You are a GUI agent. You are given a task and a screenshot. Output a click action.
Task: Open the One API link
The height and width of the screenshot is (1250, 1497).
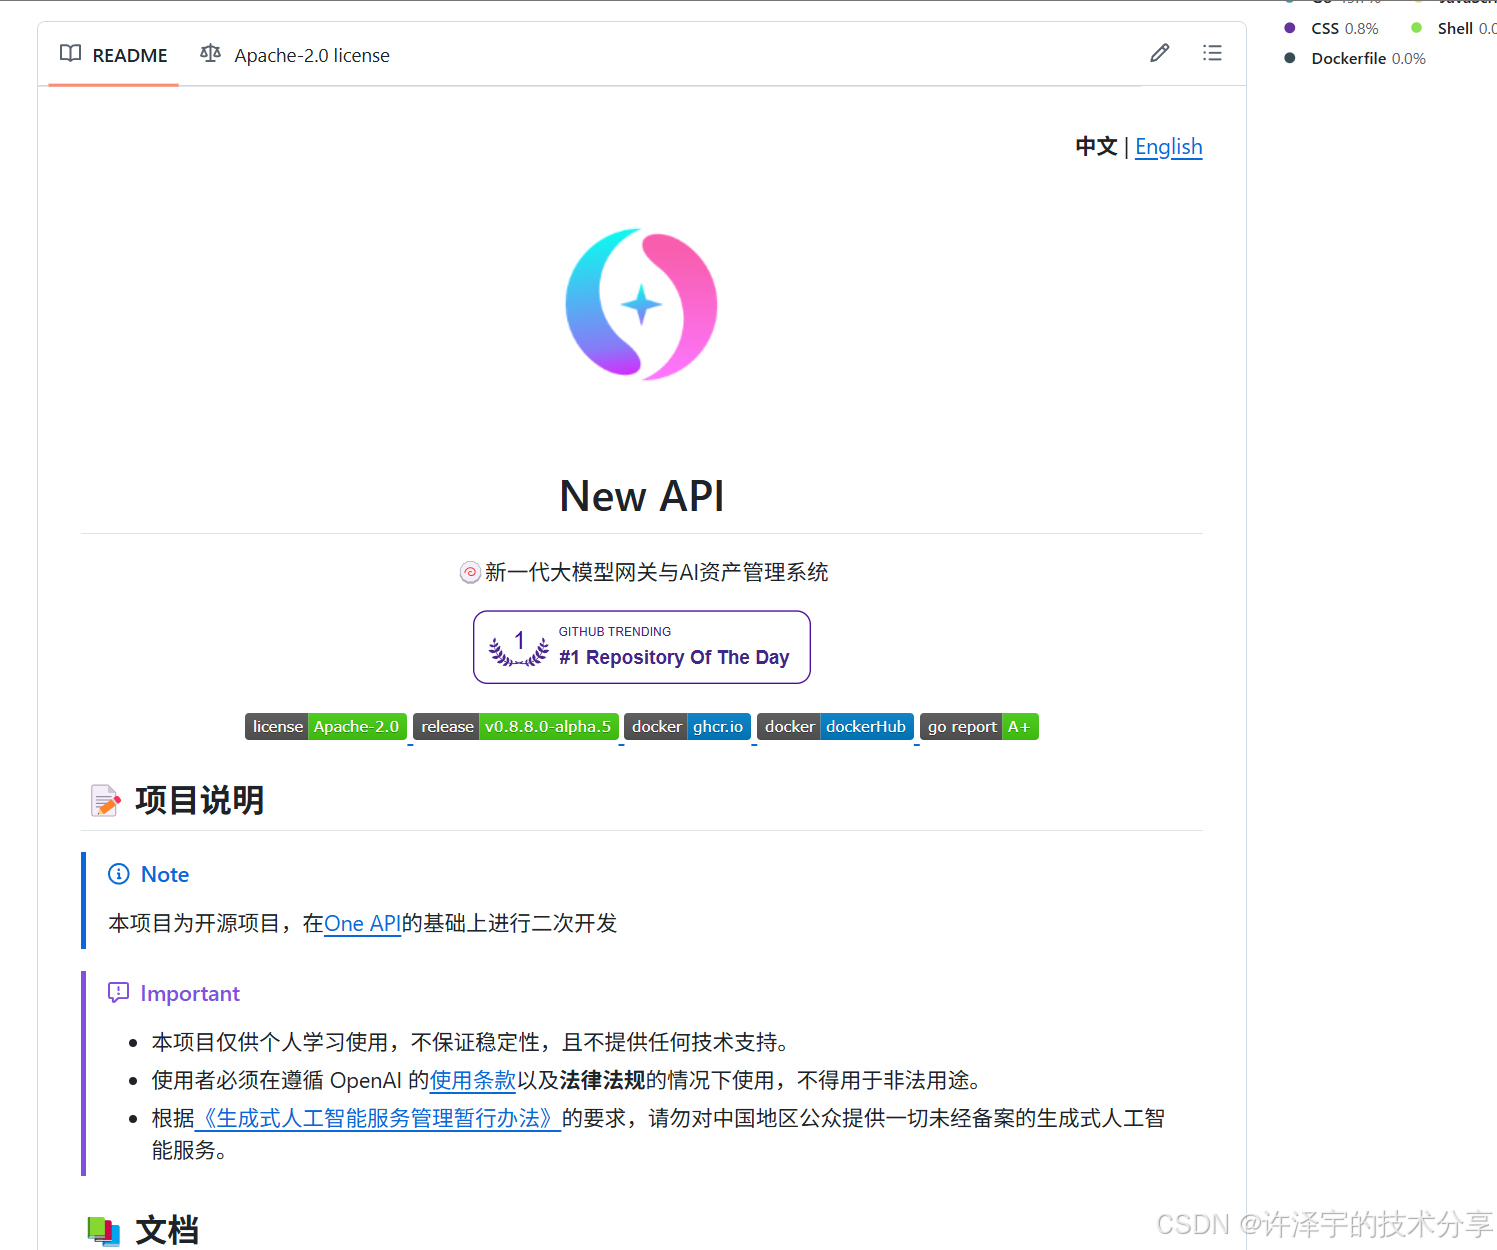(x=362, y=923)
